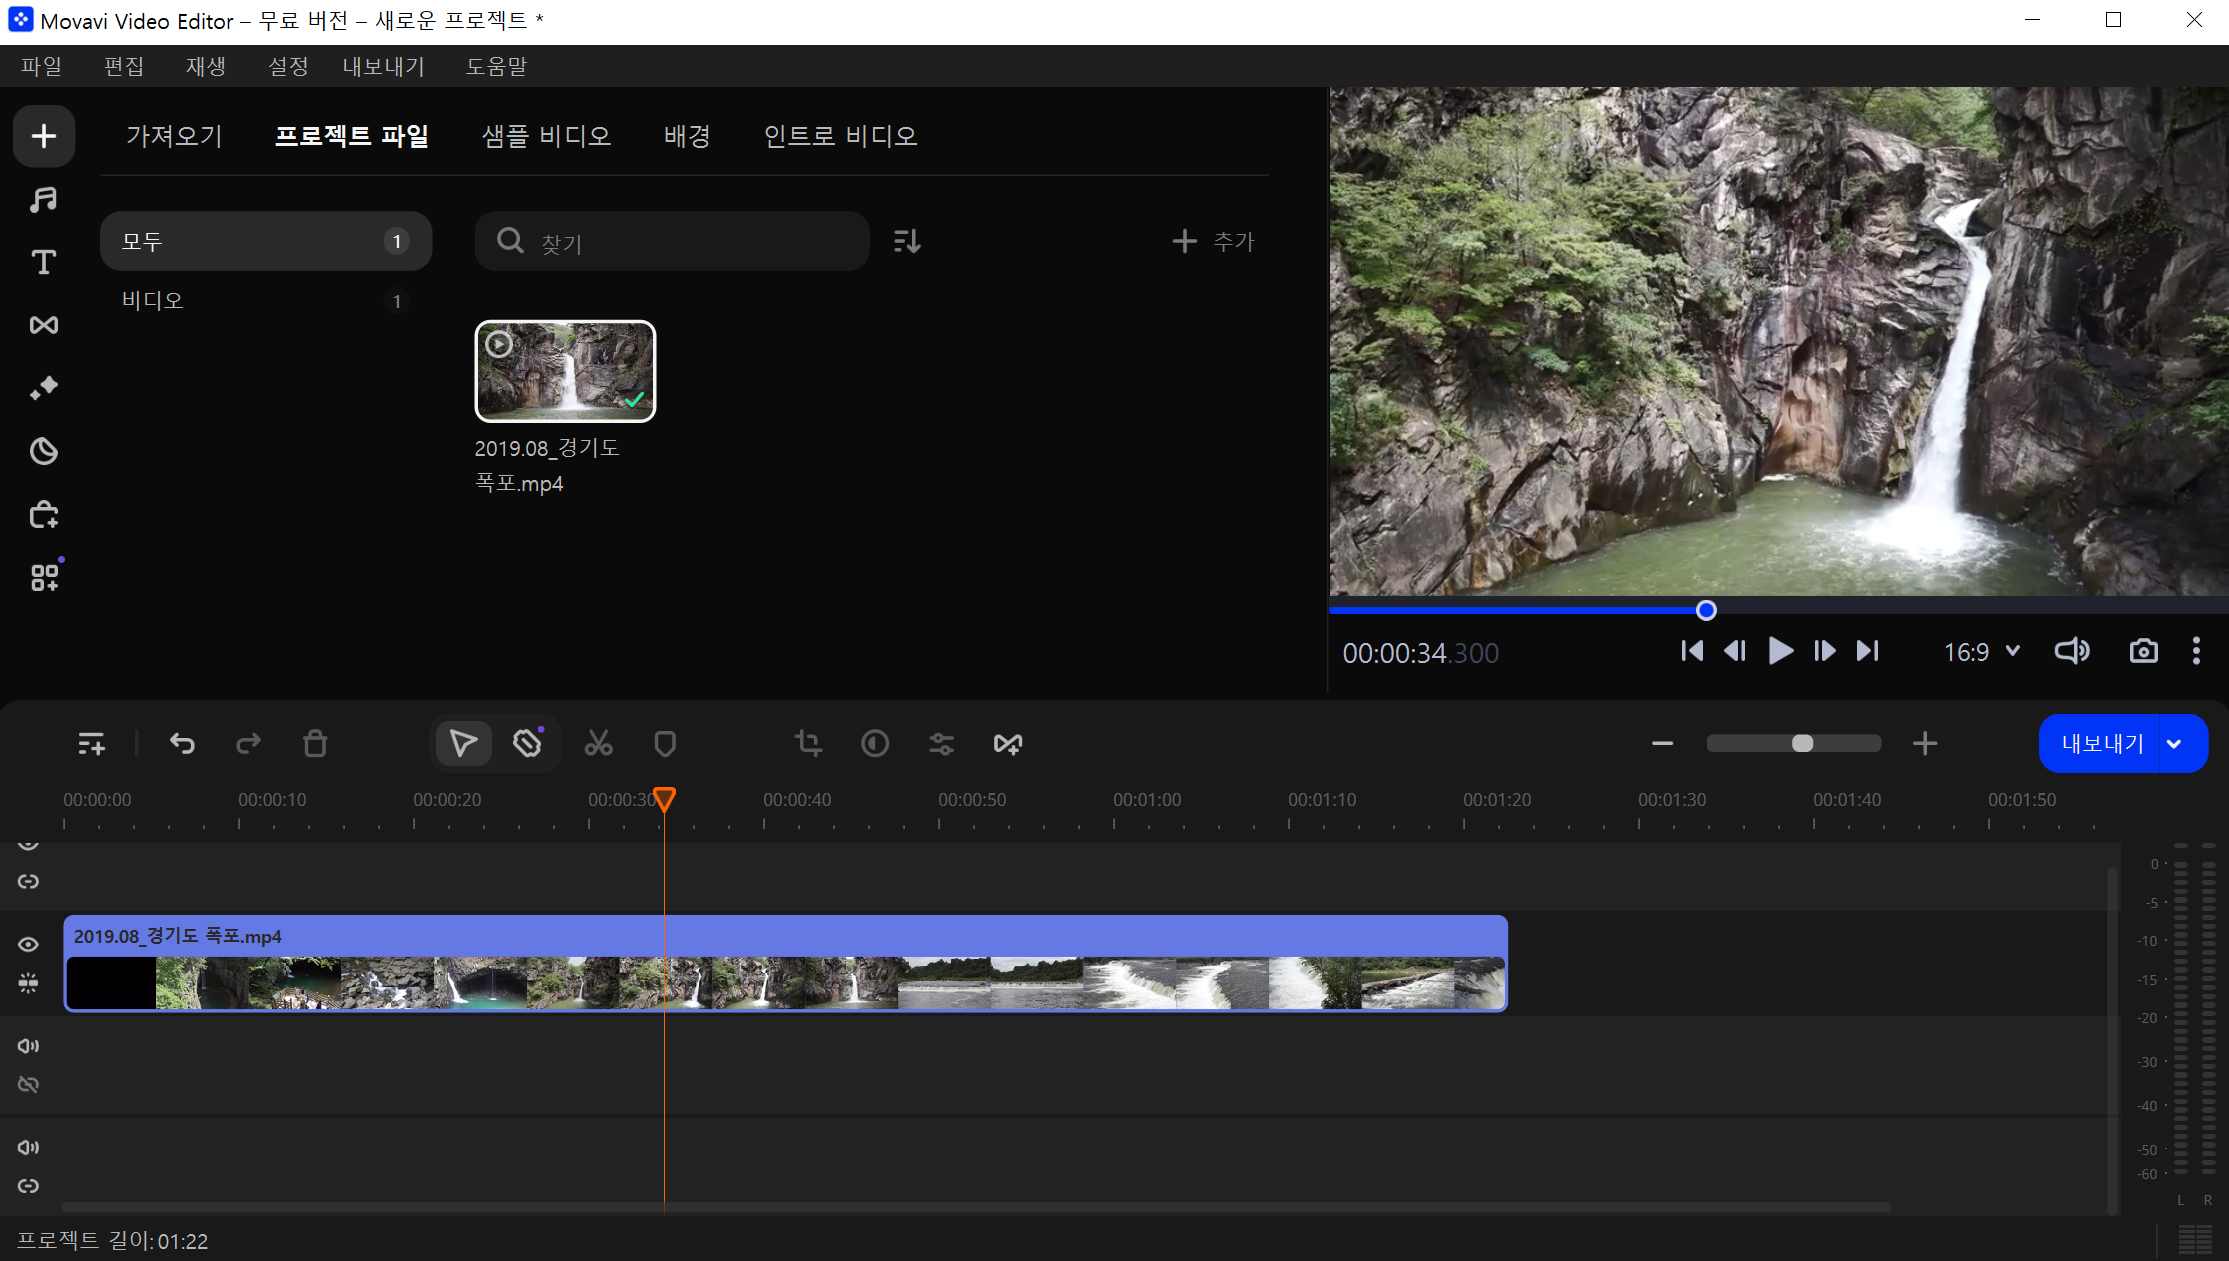Open the Stickers clock-shaped sidebar icon
The width and height of the screenshot is (2229, 1261).
43,451
